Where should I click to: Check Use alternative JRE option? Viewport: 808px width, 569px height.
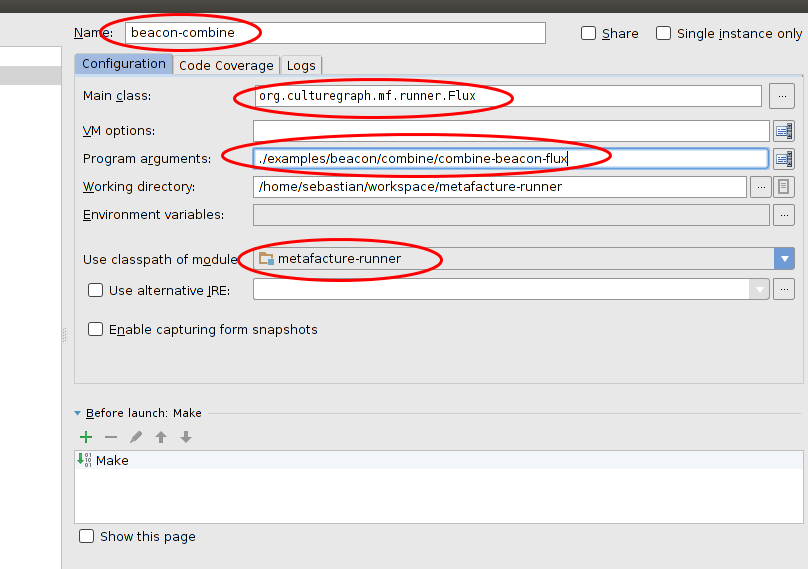[96, 290]
